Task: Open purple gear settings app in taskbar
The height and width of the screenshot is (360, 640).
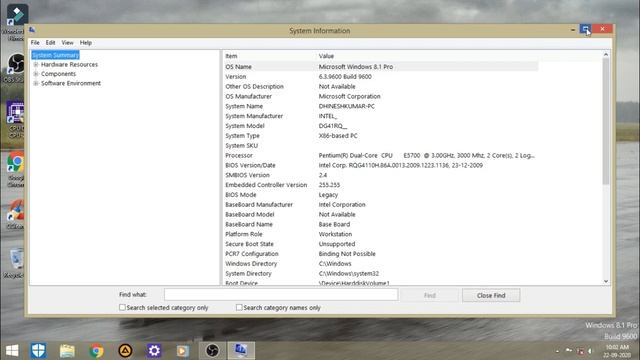Action: pyautogui.click(x=154, y=350)
